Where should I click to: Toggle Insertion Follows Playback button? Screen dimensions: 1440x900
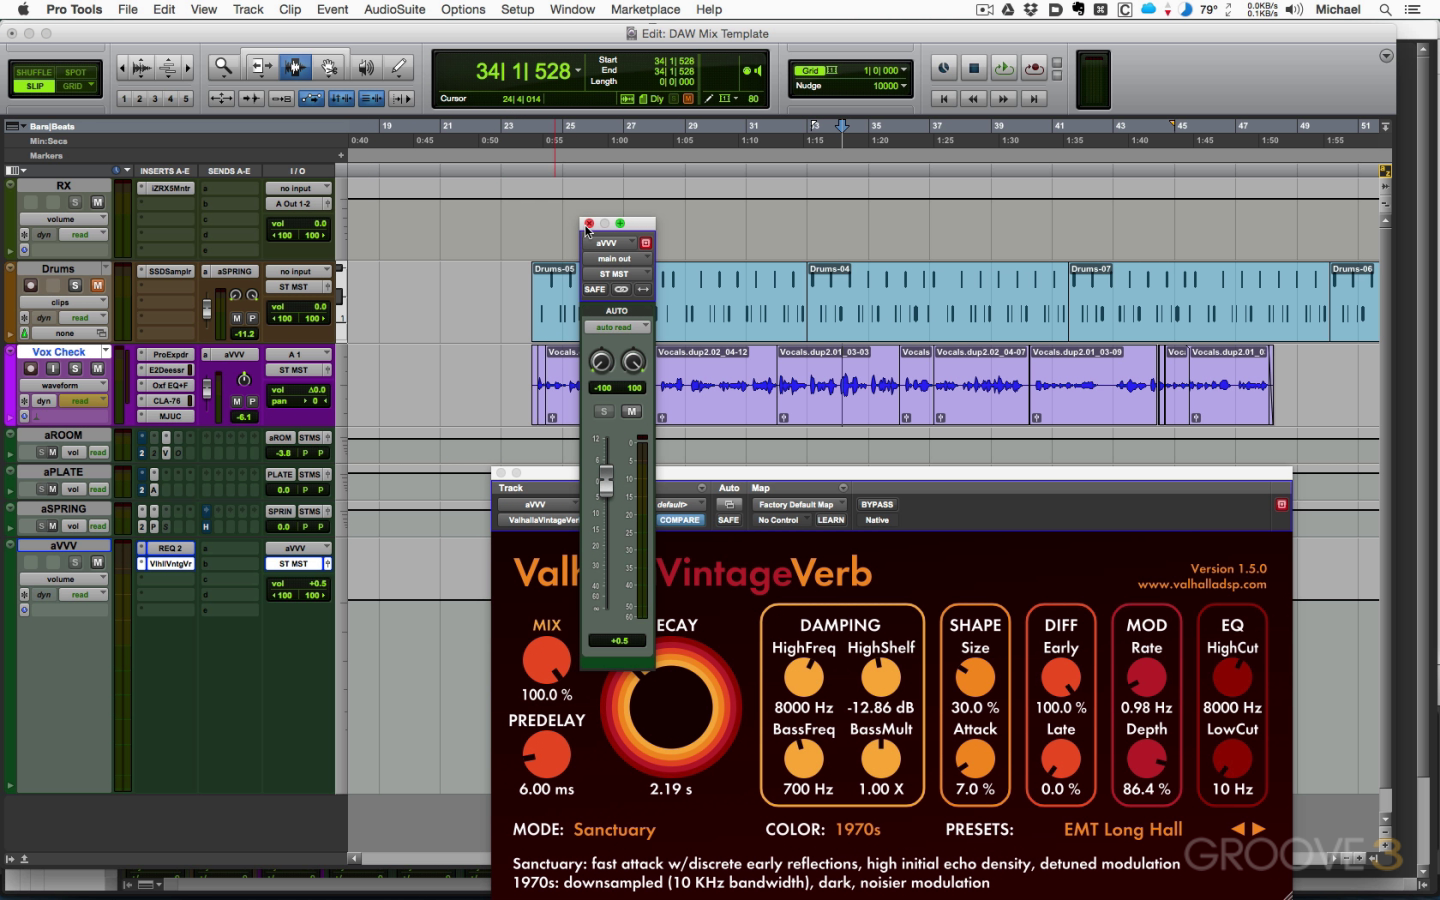401,98
